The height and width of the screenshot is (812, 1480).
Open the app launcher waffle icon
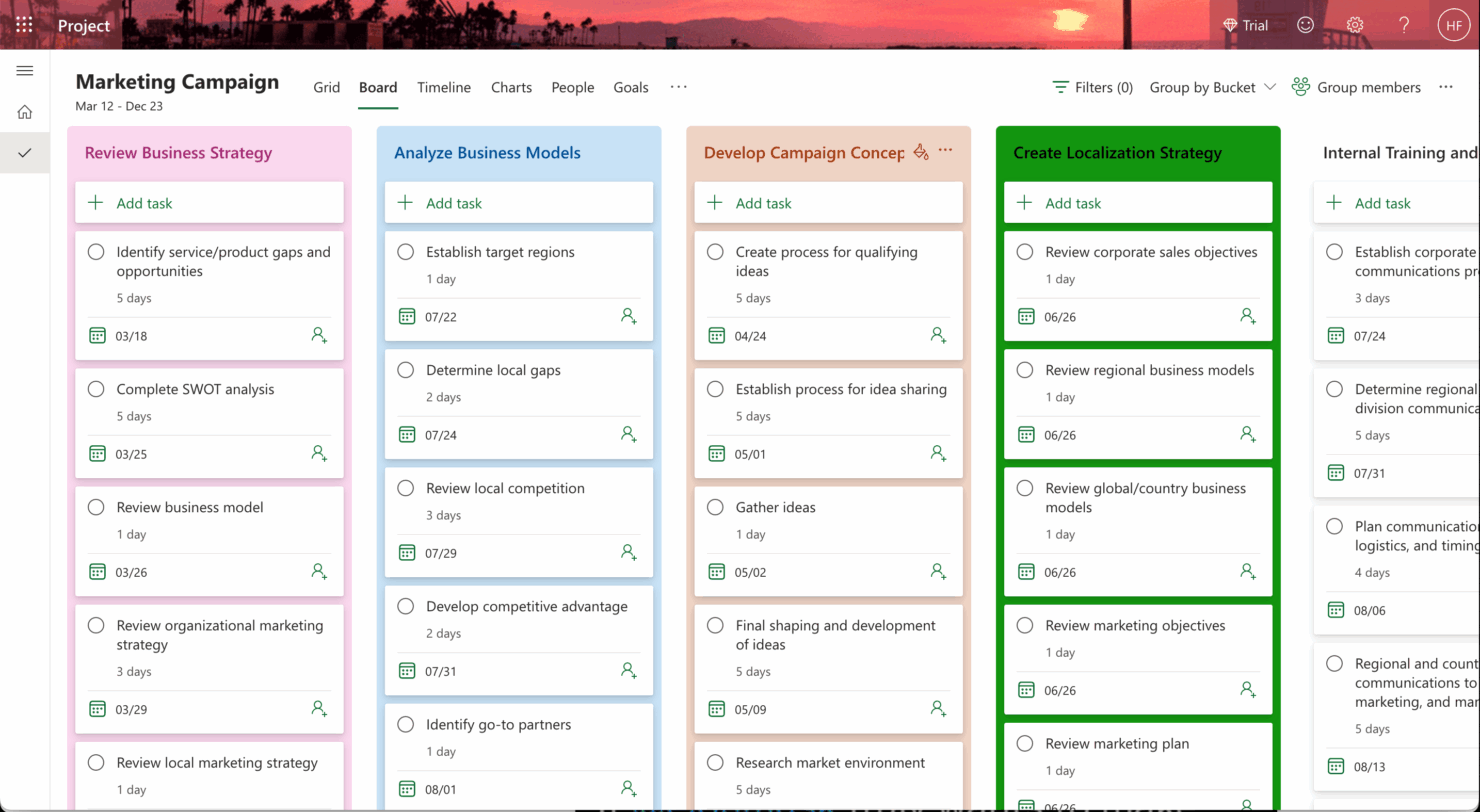point(24,25)
